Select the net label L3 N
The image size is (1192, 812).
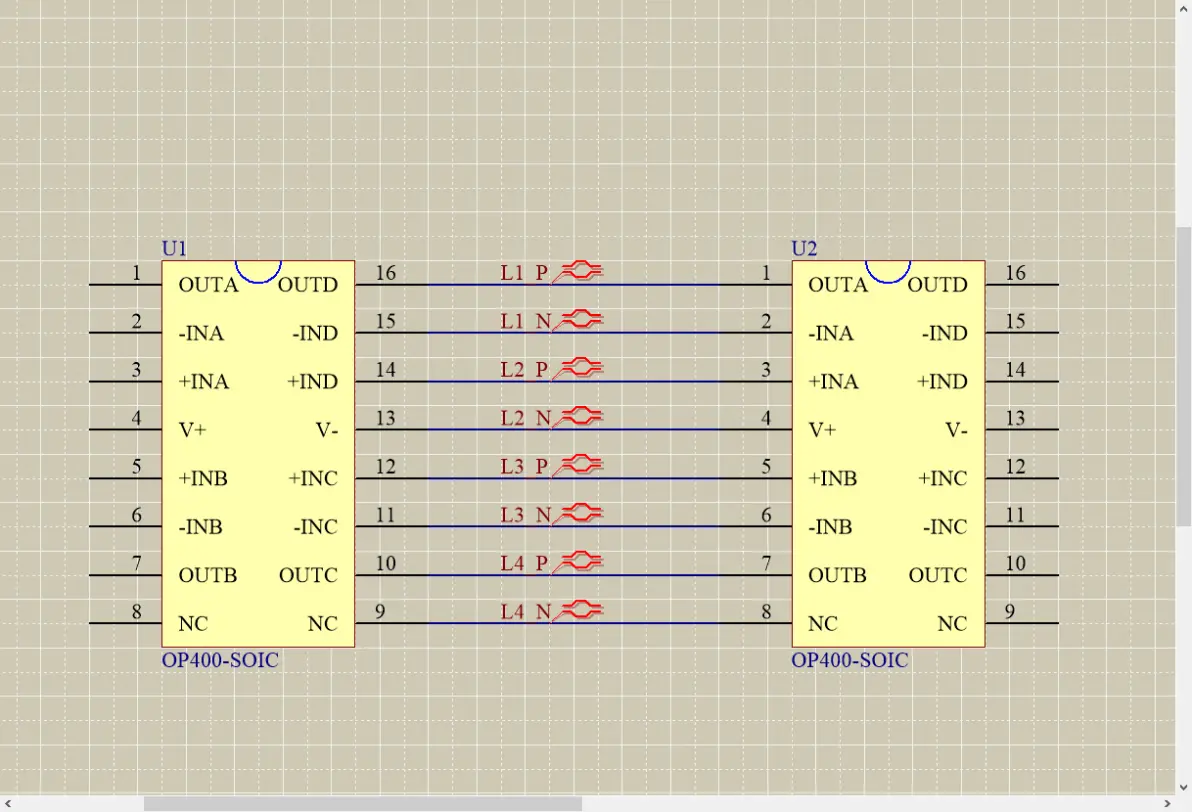point(525,515)
